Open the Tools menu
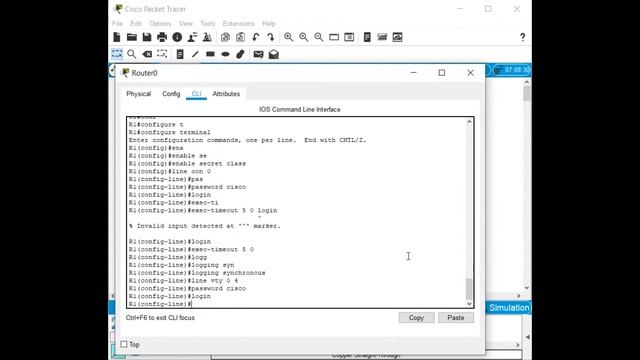The height and width of the screenshot is (360, 640). click(x=207, y=23)
